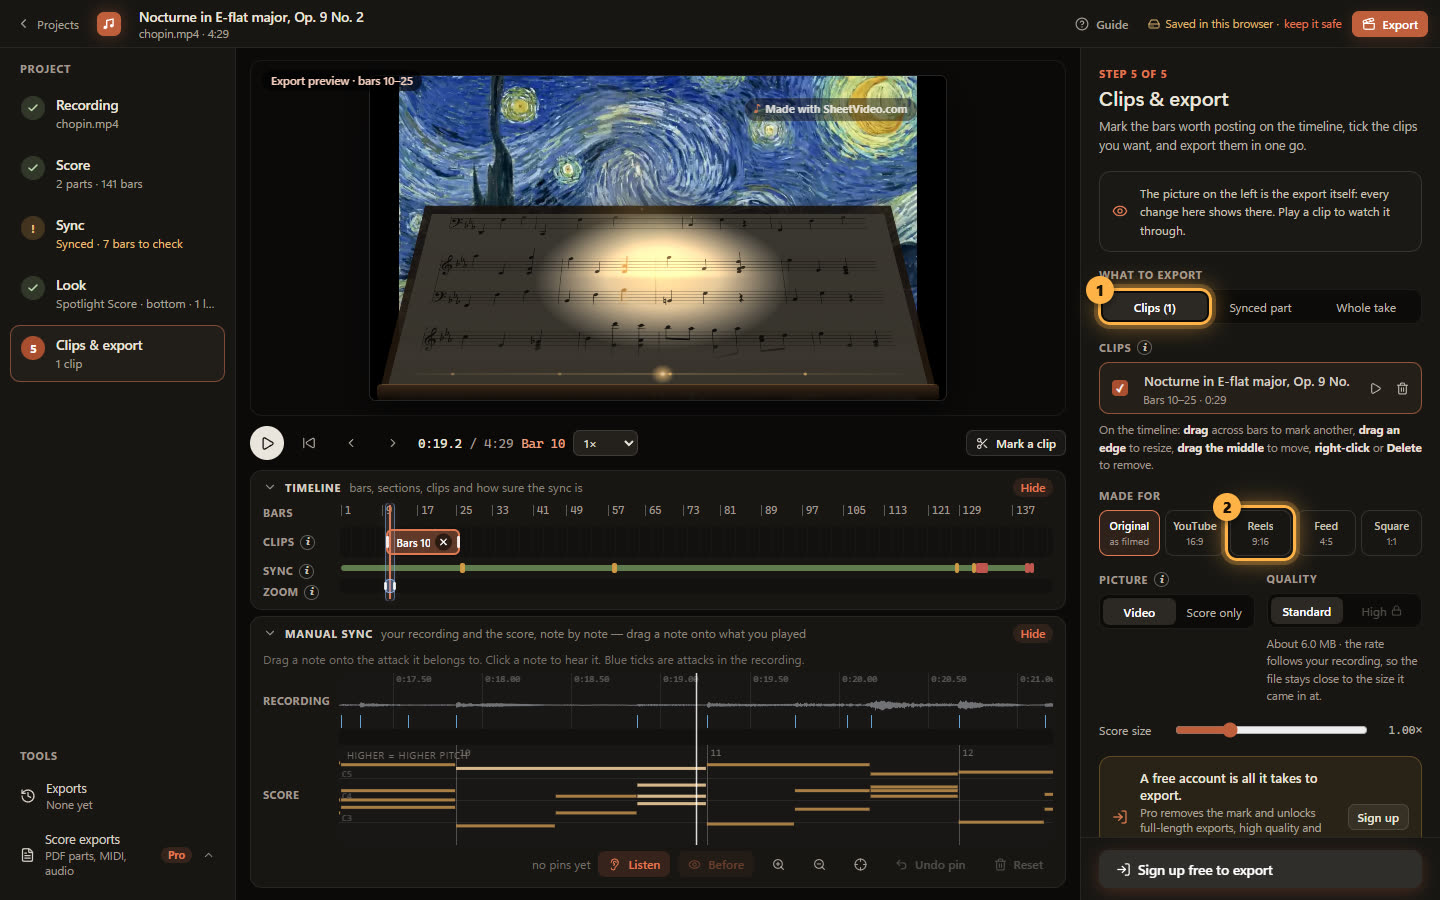Click the info icon next to SYNC row
Image resolution: width=1440 pixels, height=900 pixels.
tap(307, 571)
